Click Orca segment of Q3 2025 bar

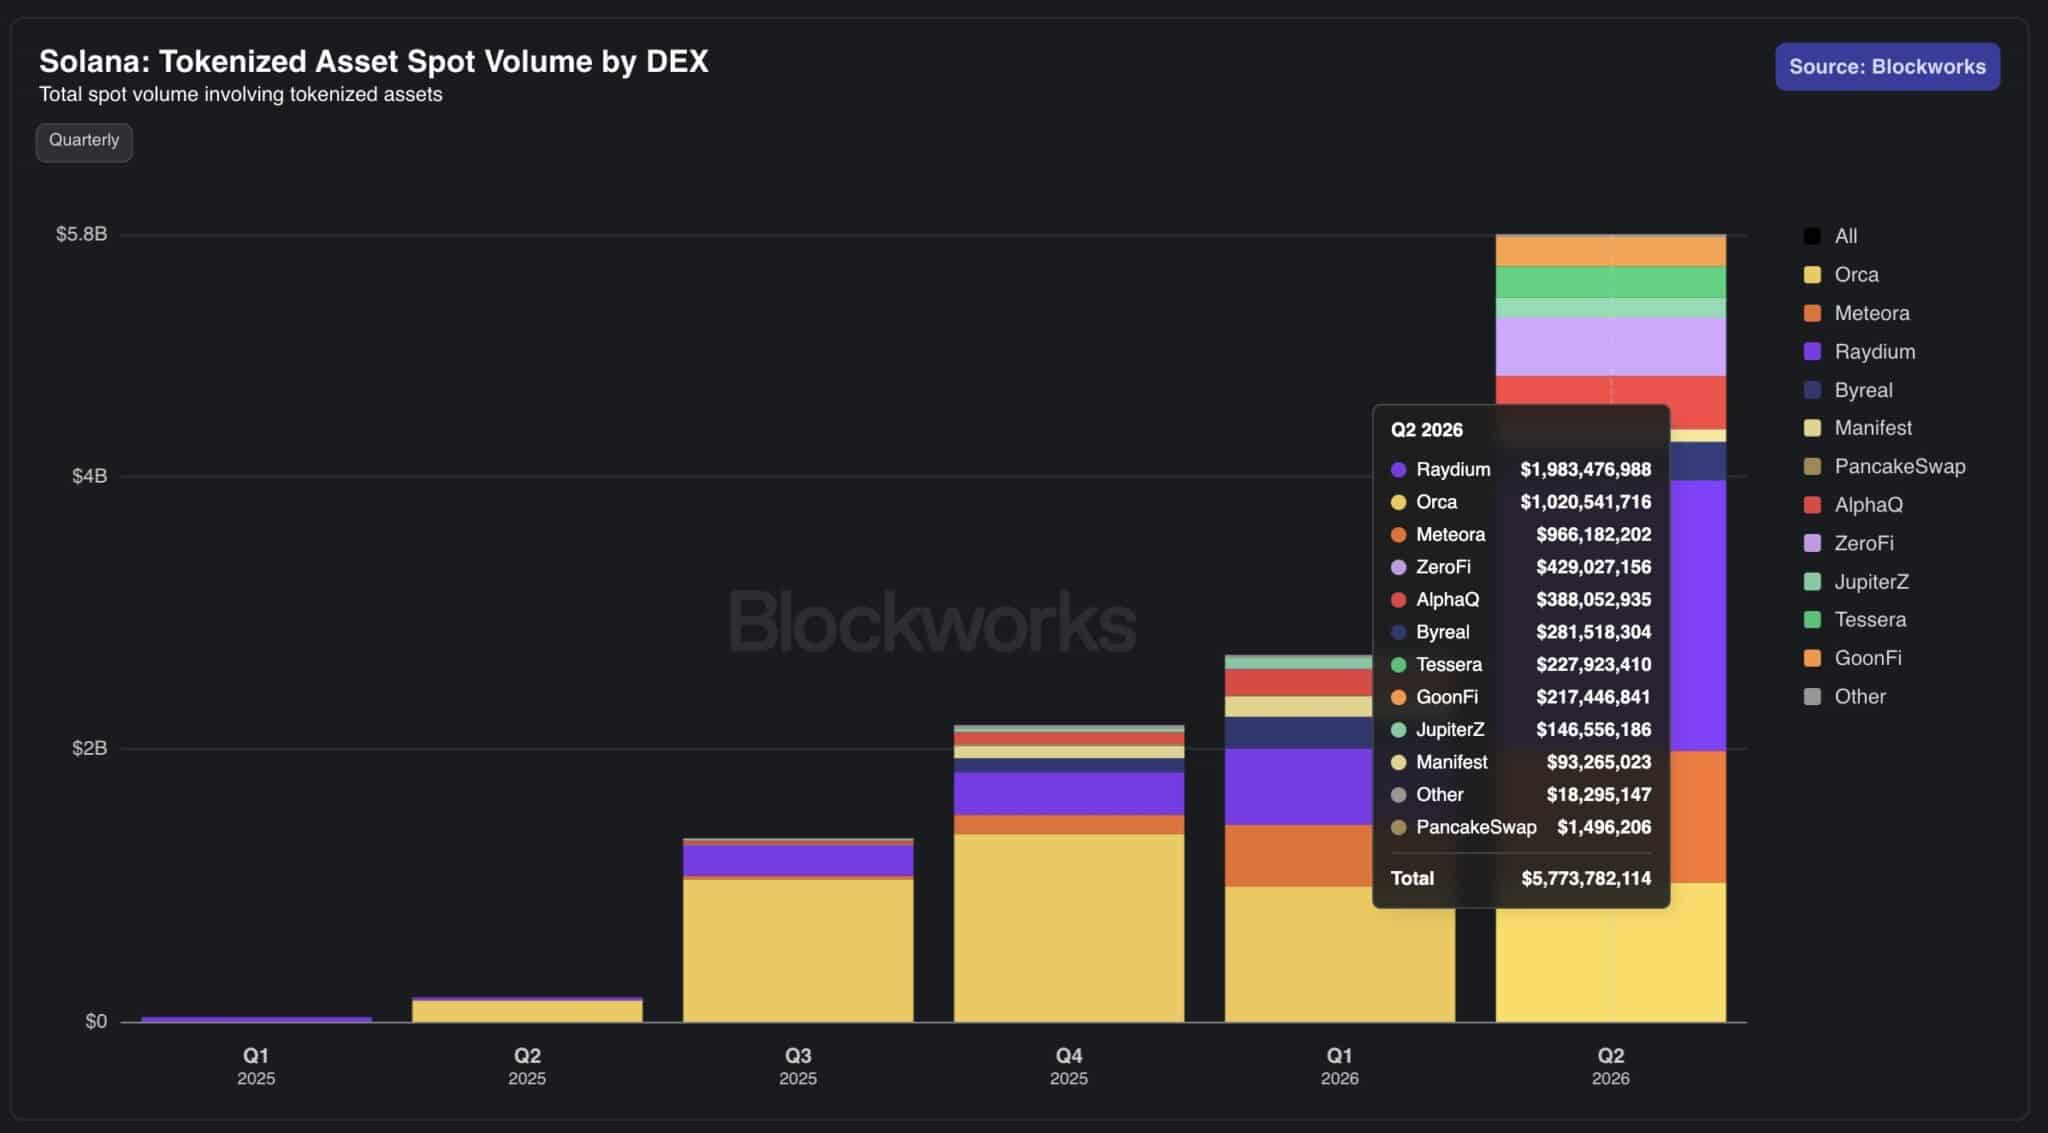[x=798, y=950]
